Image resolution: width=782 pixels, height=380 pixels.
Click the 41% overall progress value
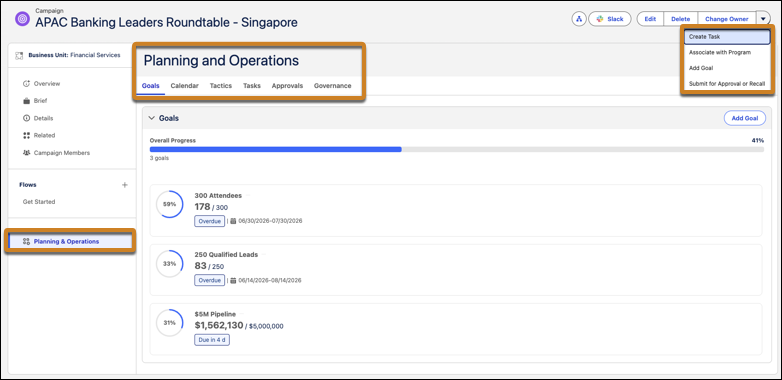coord(758,141)
